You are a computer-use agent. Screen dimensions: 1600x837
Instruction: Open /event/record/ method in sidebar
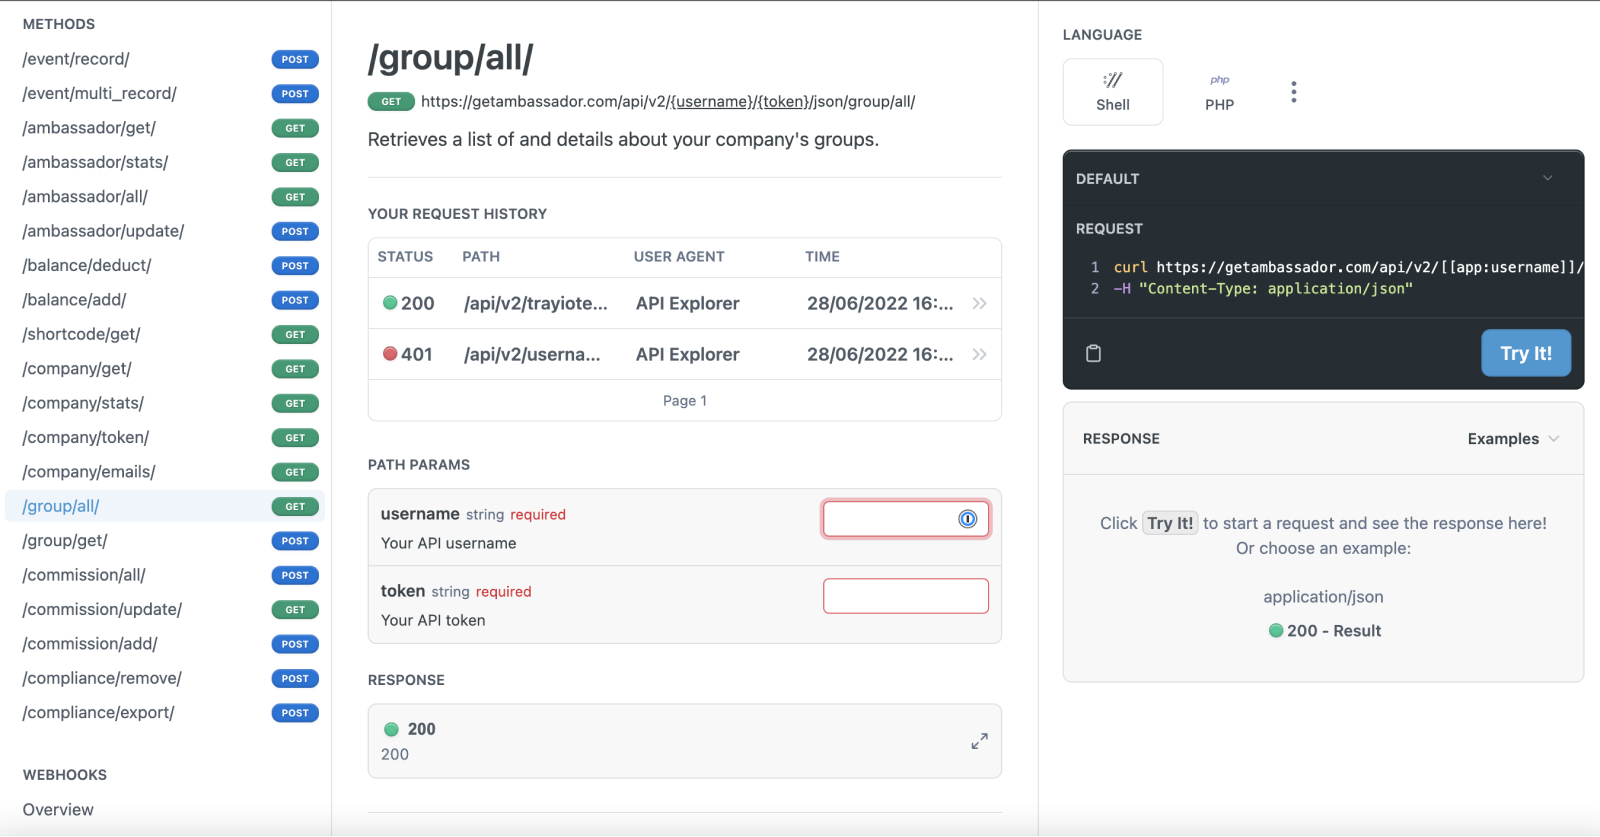pyautogui.click(x=76, y=59)
